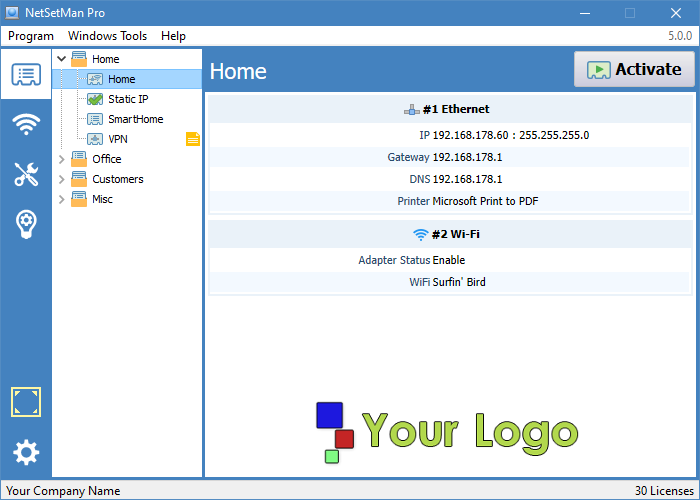Switch to full mode with yellow-framed icon
This screenshot has width=700, height=500.
coord(26,402)
